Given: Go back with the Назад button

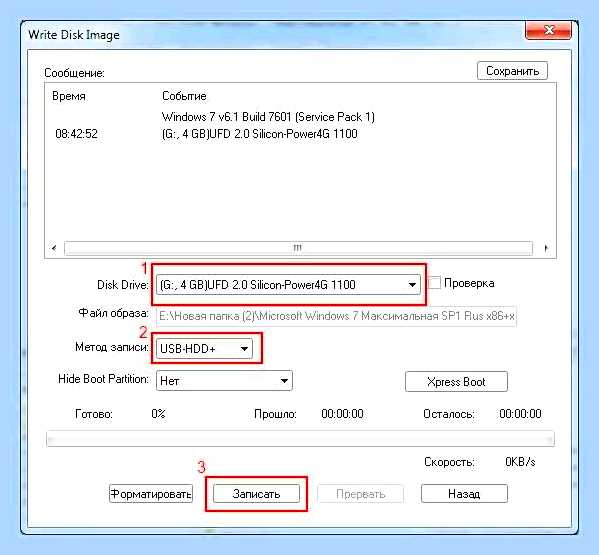Looking at the screenshot, I should click(464, 494).
